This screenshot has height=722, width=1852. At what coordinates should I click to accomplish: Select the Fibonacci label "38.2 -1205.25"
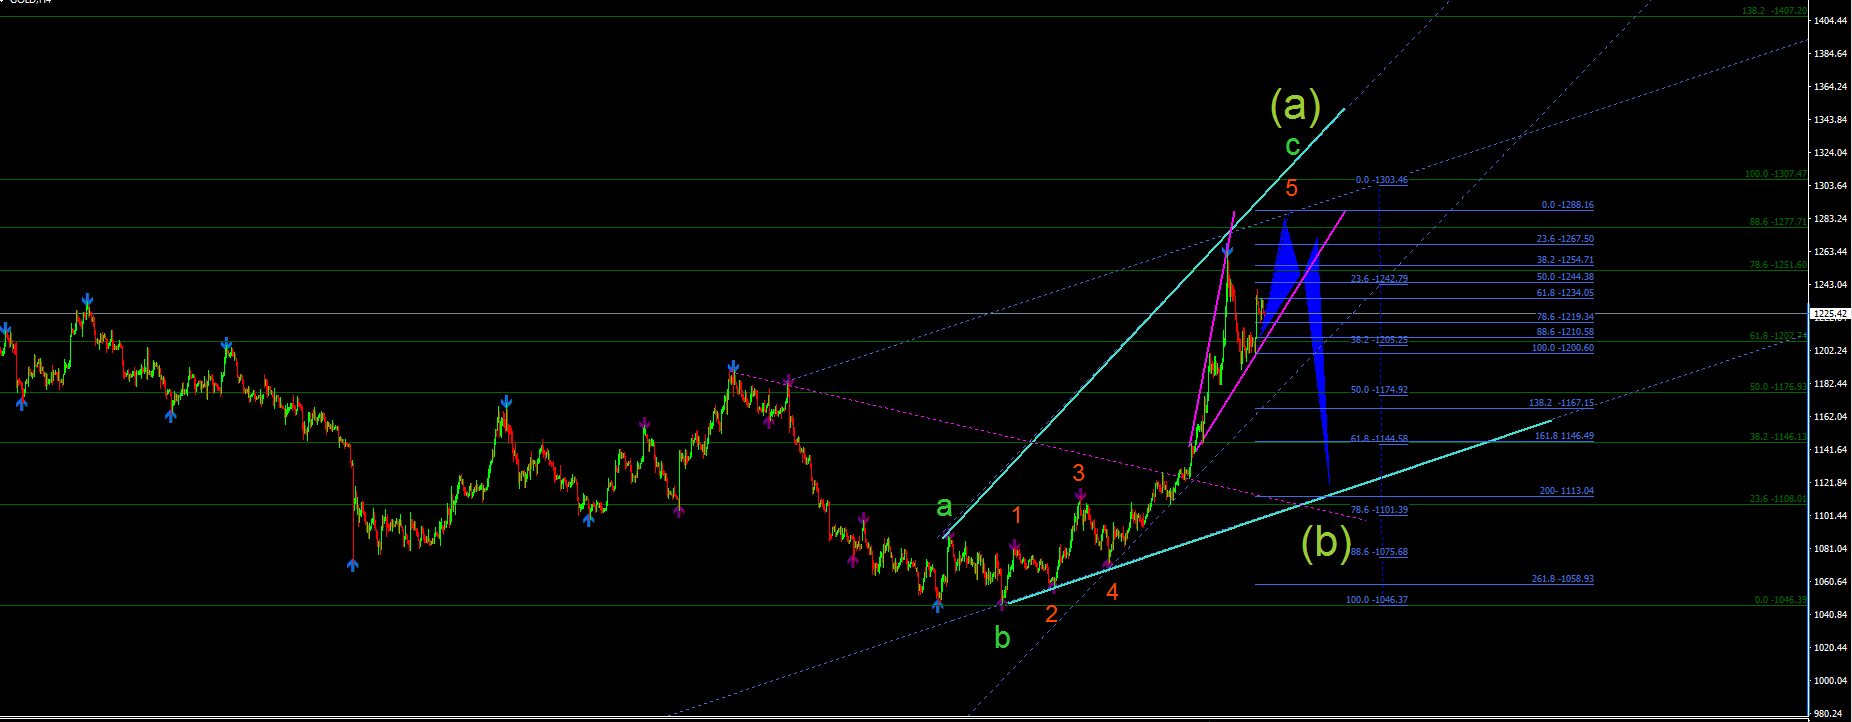[x=1379, y=340]
